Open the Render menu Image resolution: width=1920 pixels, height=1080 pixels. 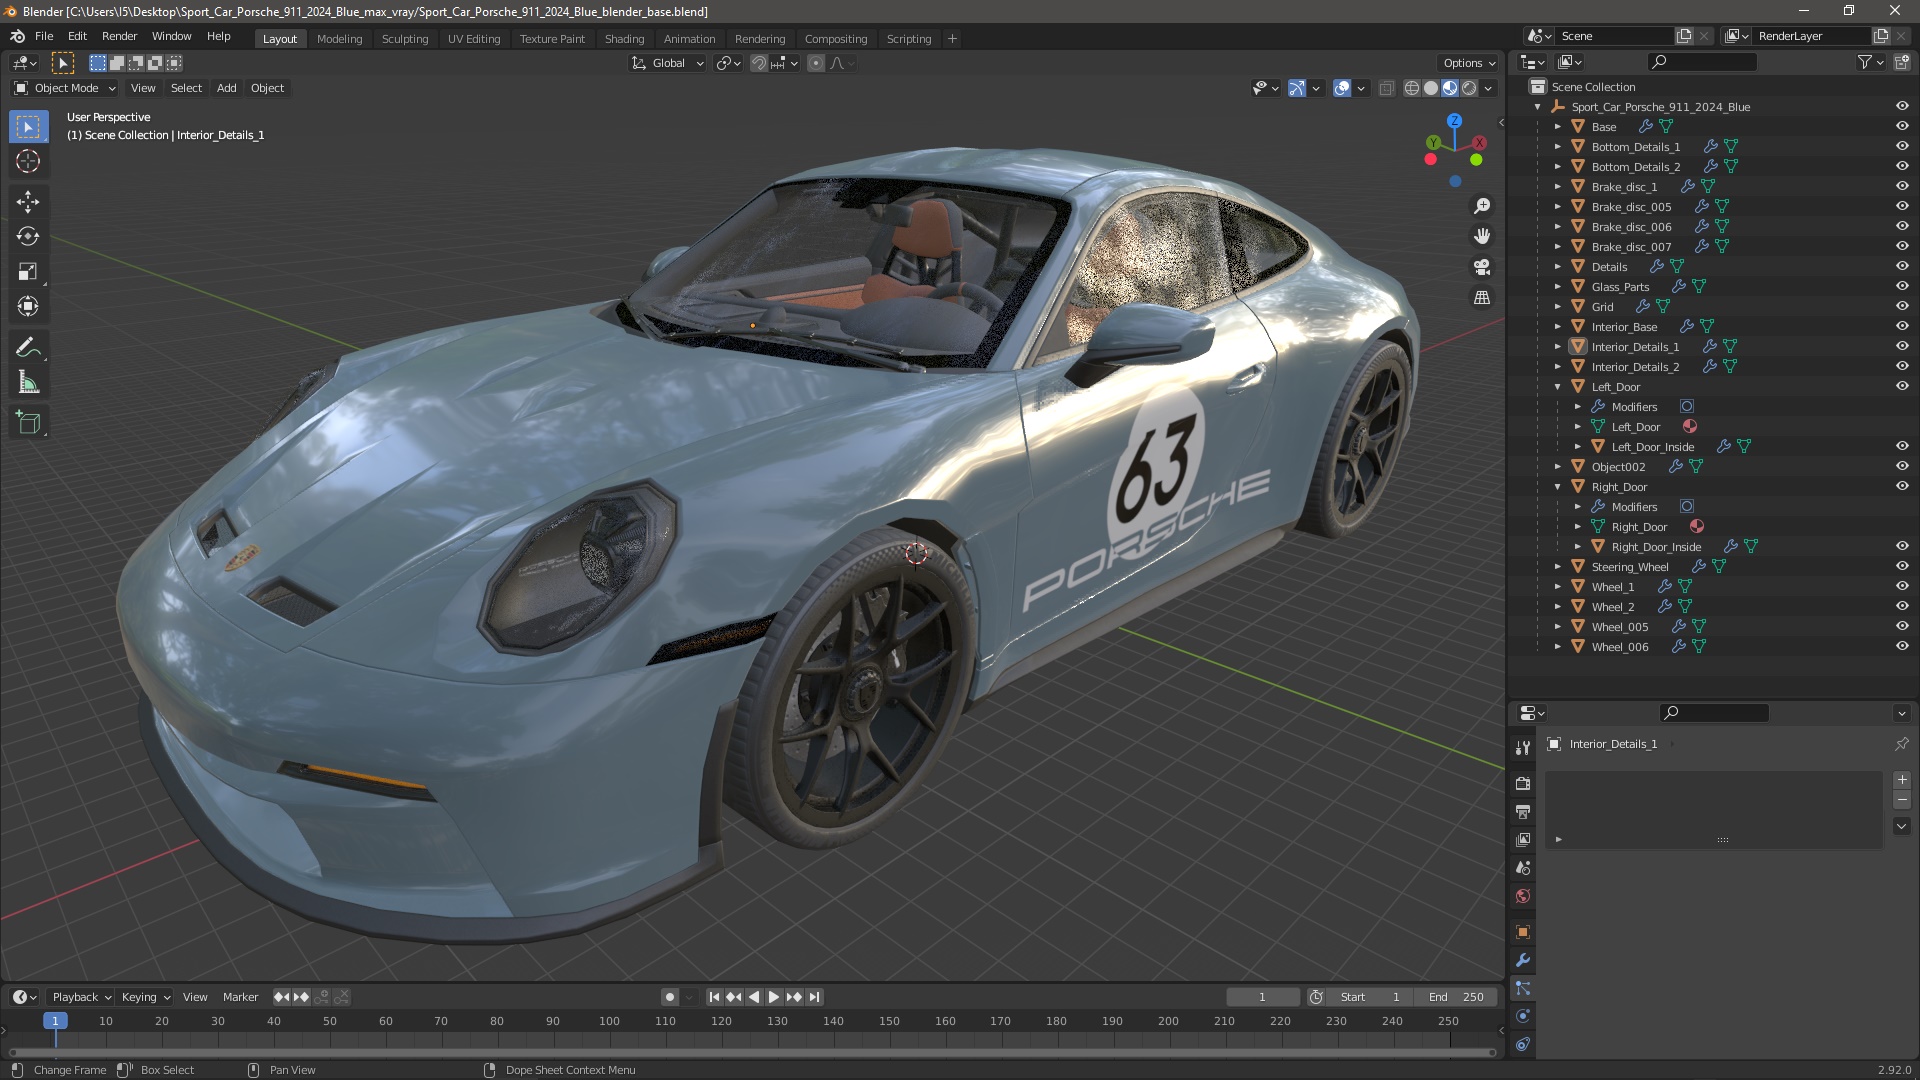(x=119, y=36)
